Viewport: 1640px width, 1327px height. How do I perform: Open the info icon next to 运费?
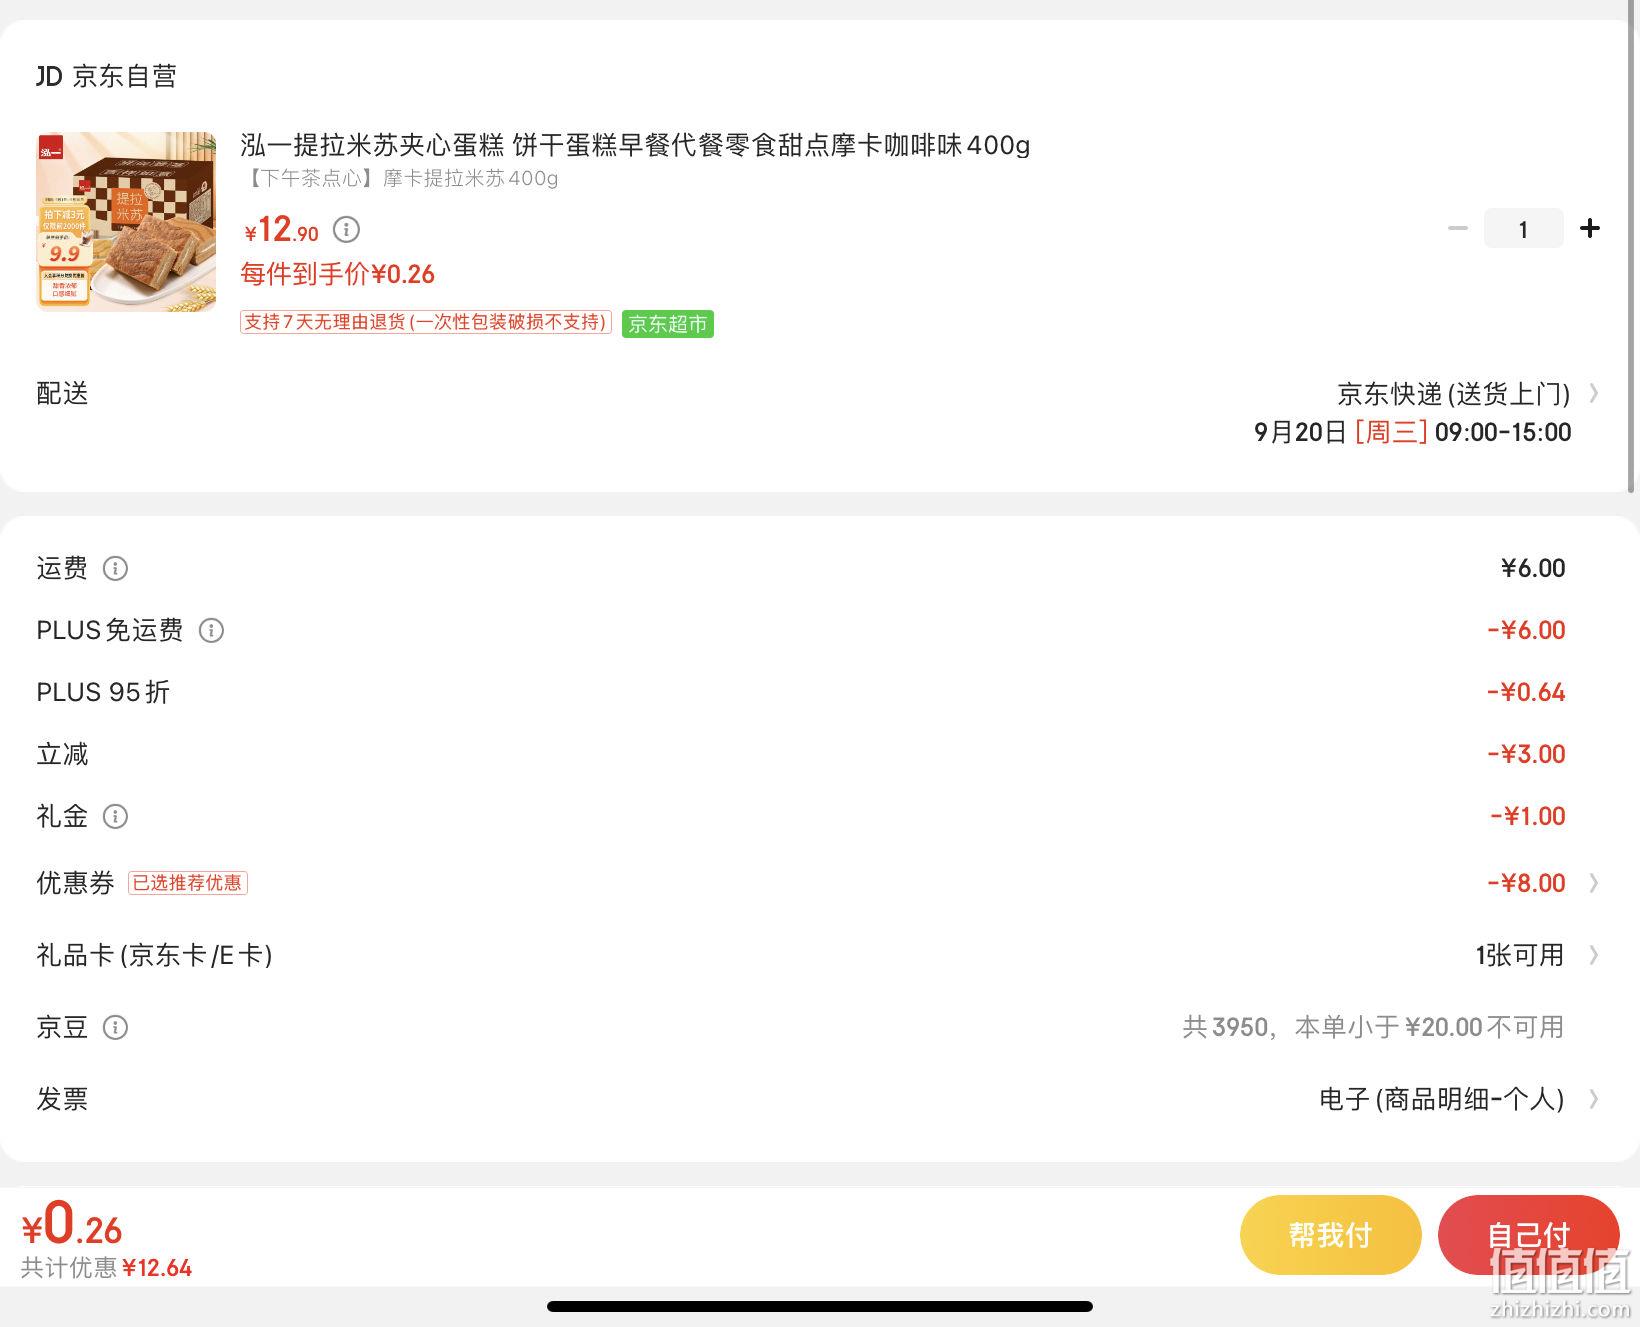pyautogui.click(x=116, y=569)
